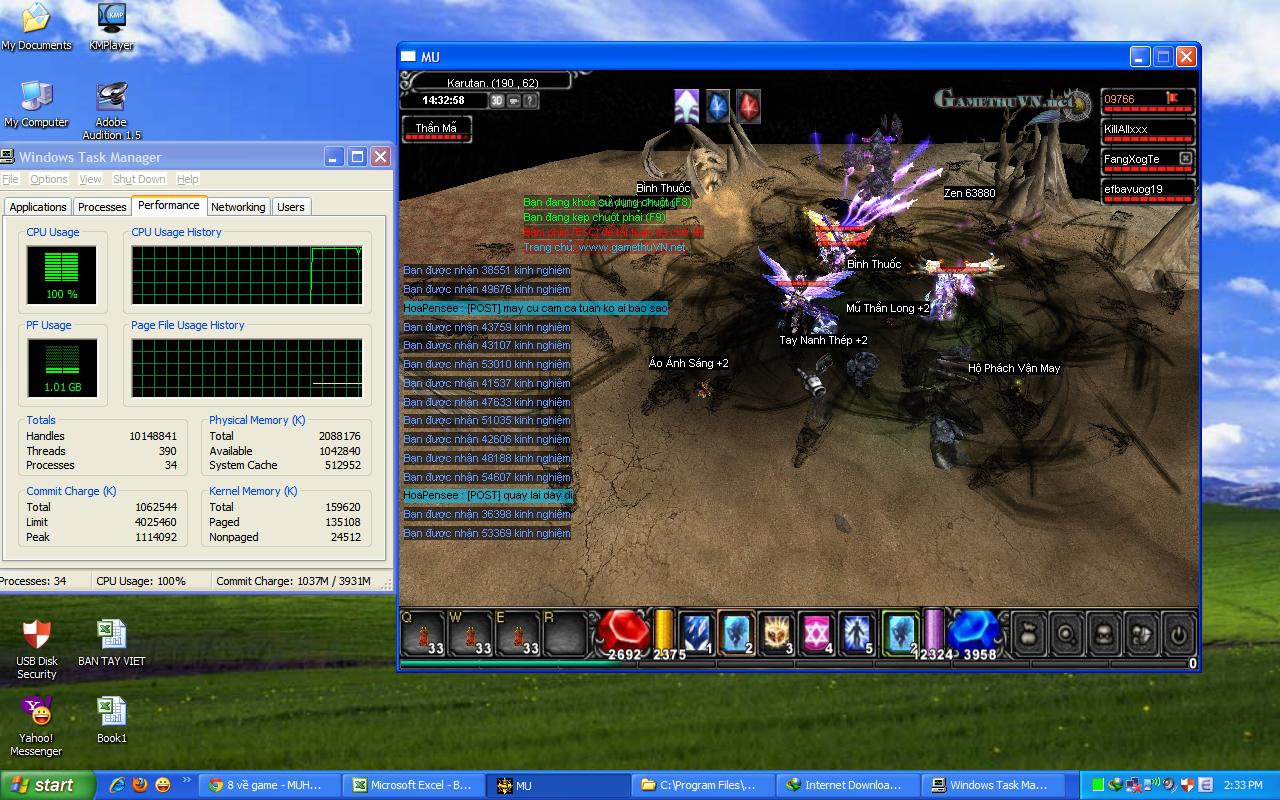Click the power button icon in game bar
The width and height of the screenshot is (1280, 800).
click(x=1179, y=632)
